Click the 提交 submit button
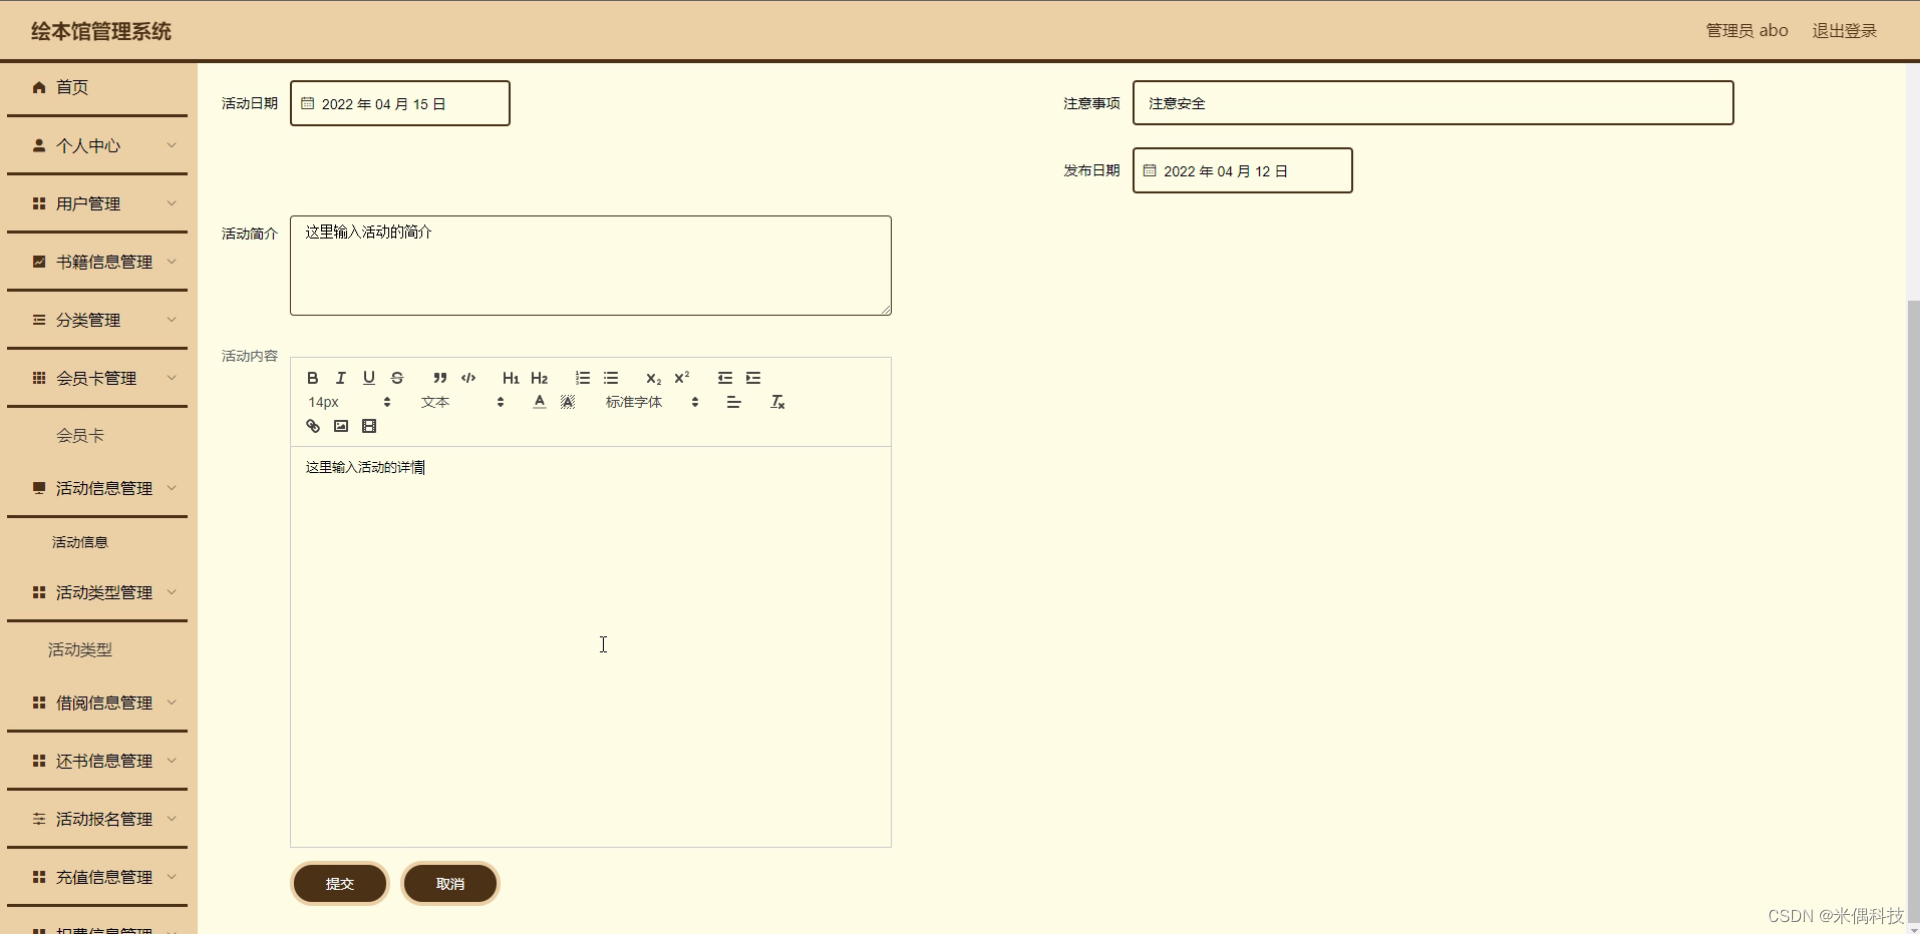This screenshot has width=1920, height=934. click(339, 883)
